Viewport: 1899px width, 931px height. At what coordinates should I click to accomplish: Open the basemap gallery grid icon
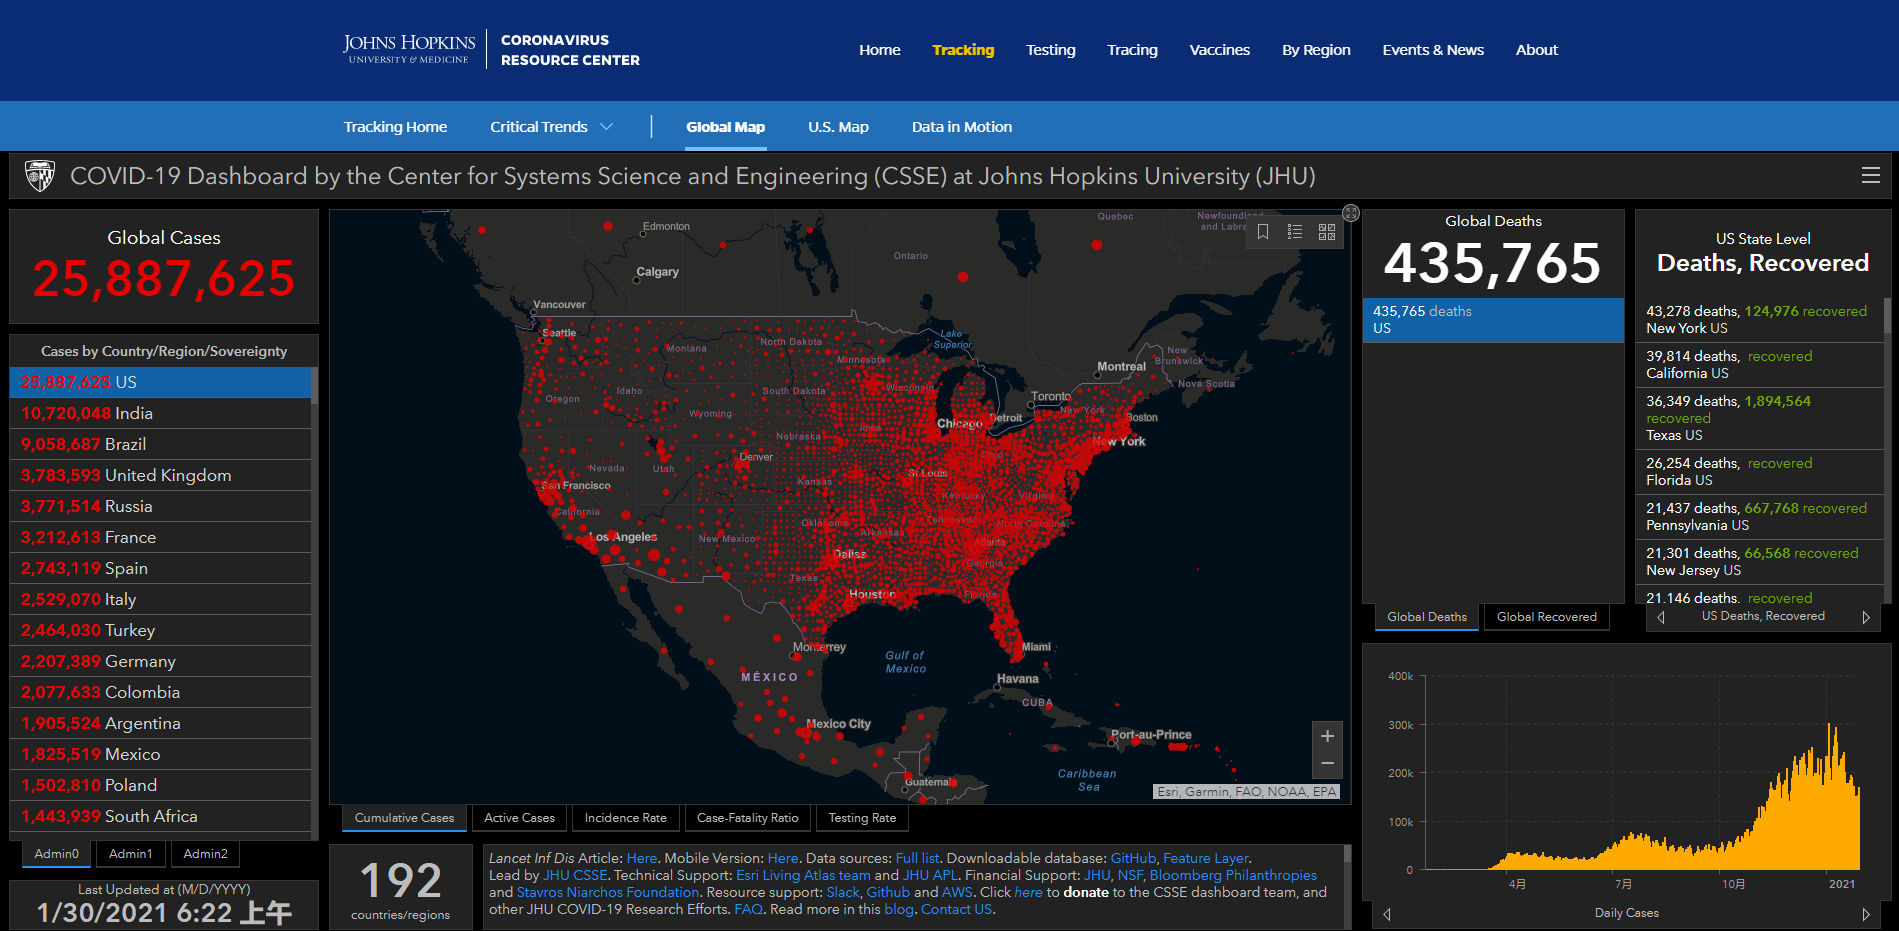point(1327,232)
